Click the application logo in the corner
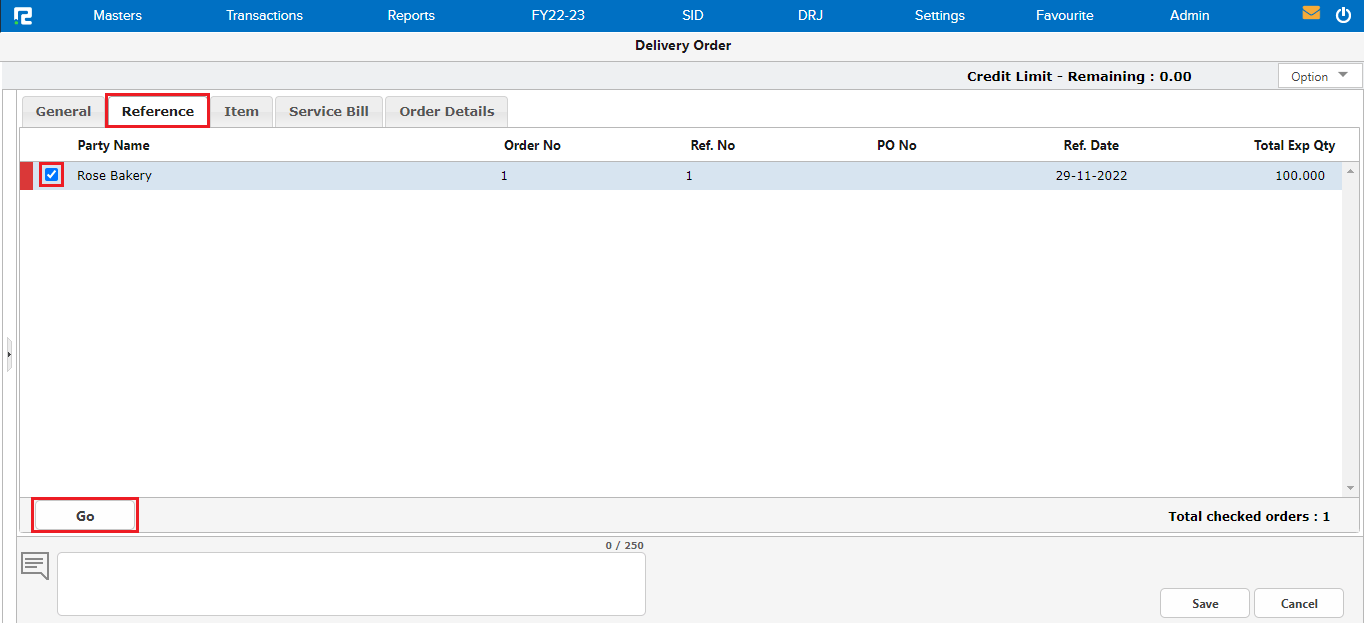This screenshot has height=623, width=1364. [23, 14]
